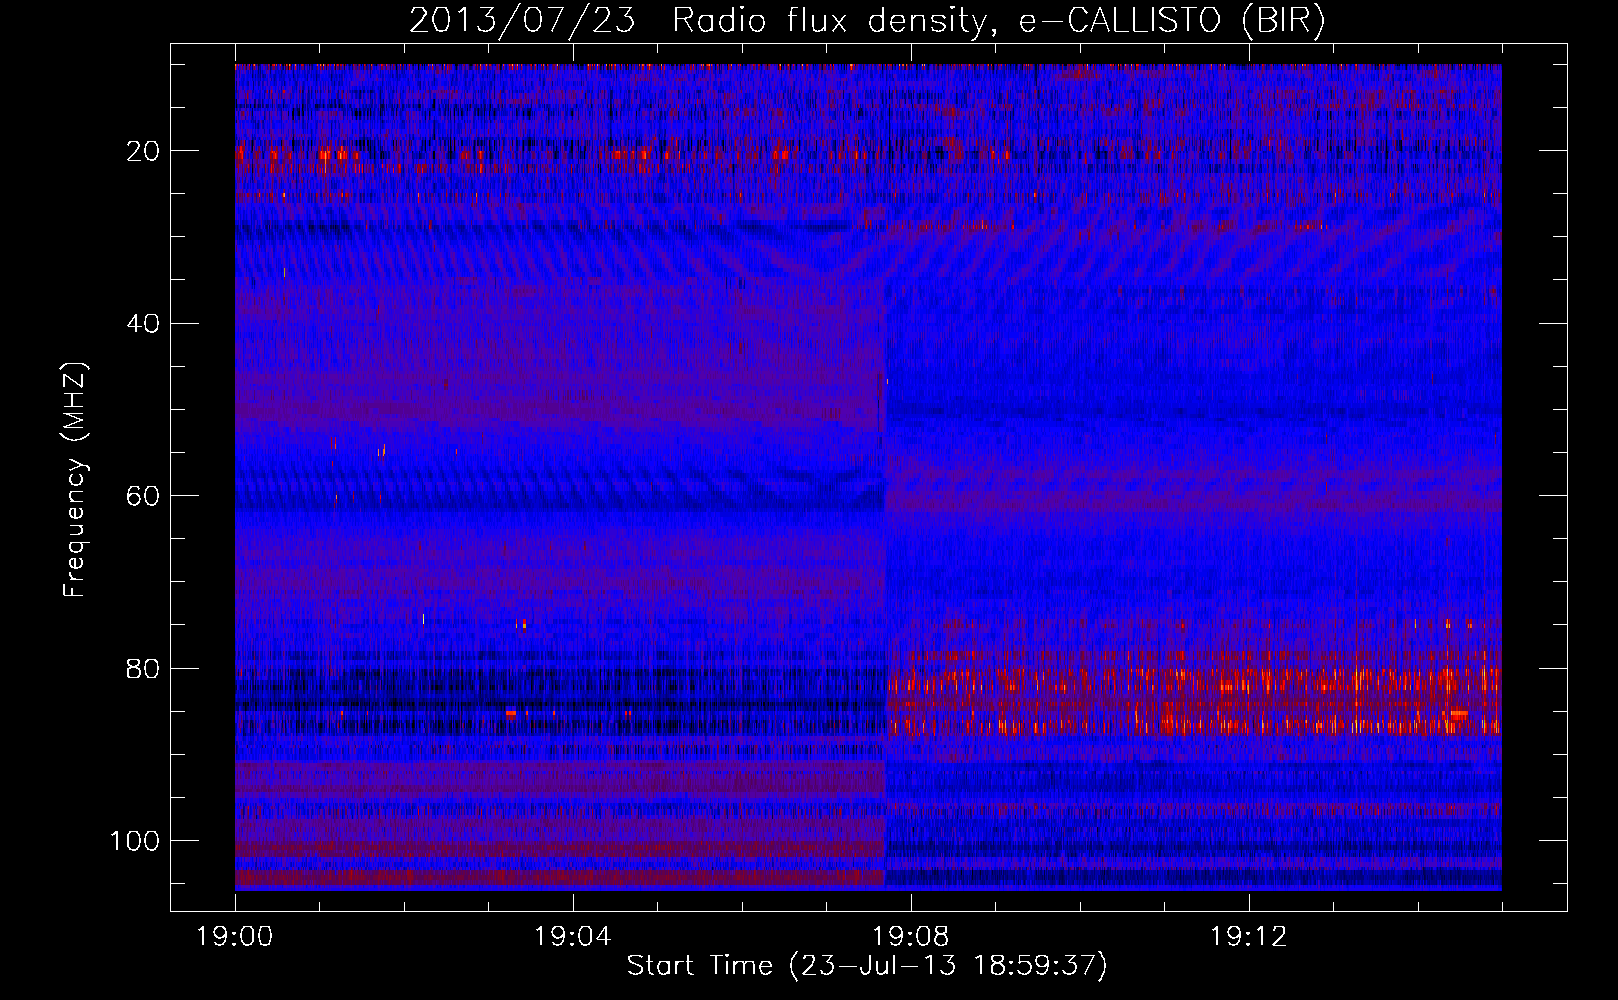Viewport: 1618px width, 1000px height.
Task: Click the 40 MHz frequency tick label
Action: pyautogui.click(x=144, y=323)
